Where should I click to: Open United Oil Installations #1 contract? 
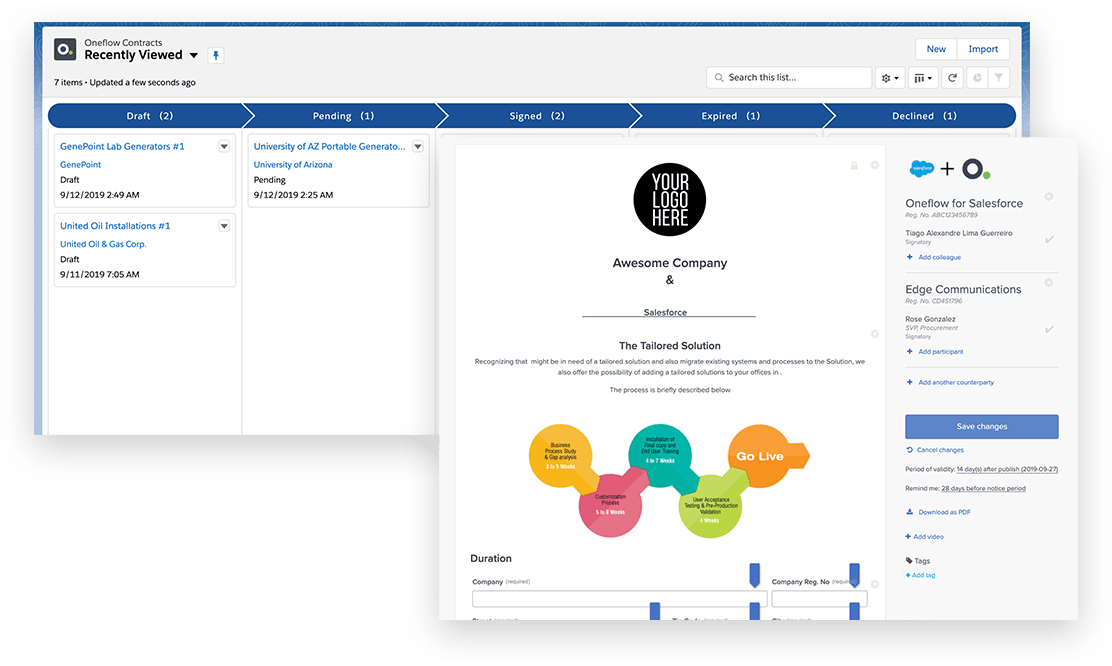[x=115, y=226]
